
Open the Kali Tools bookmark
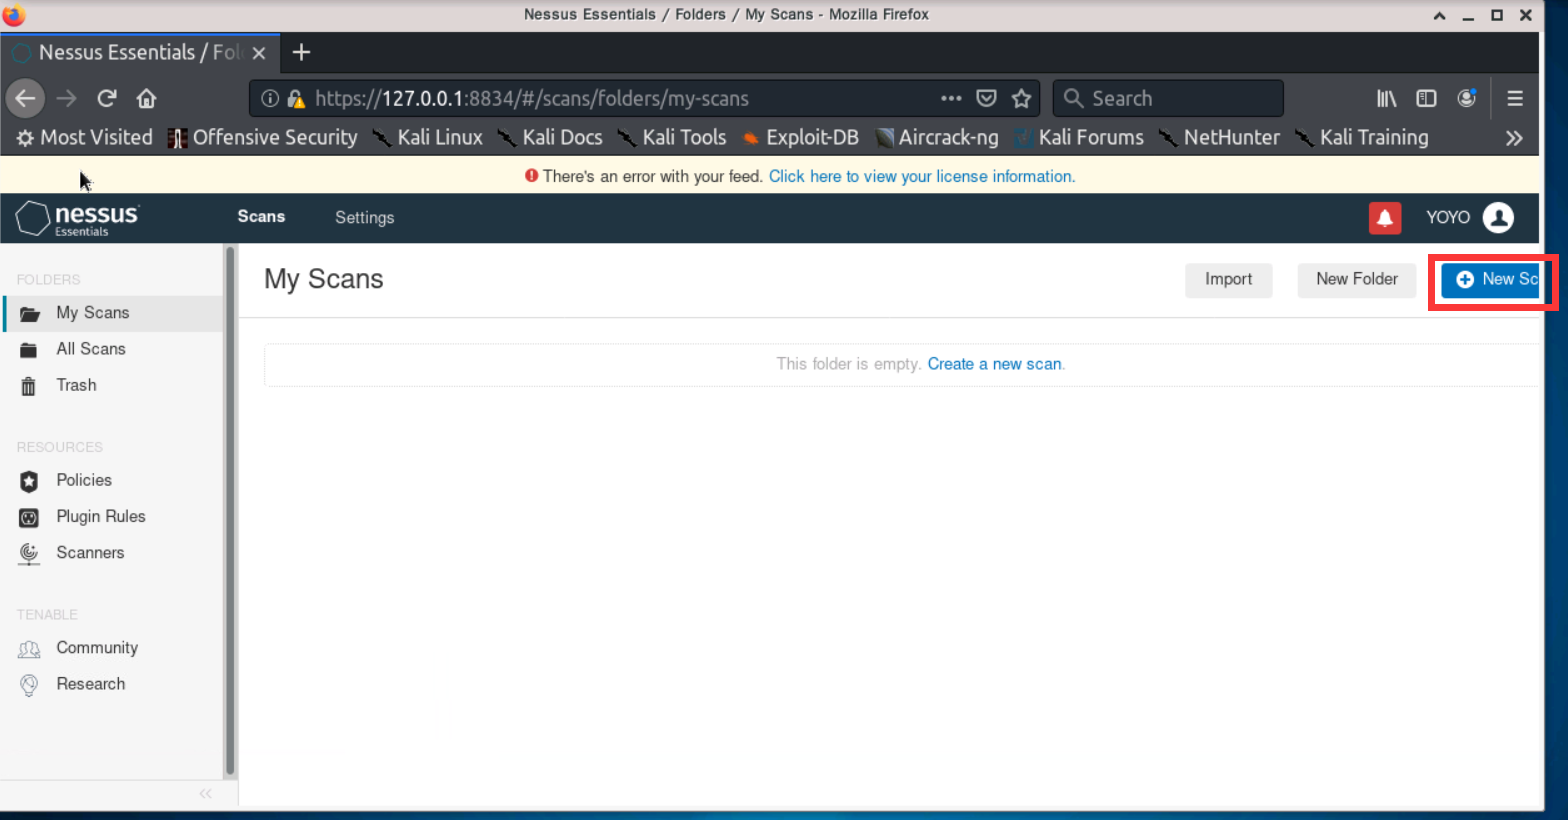pyautogui.click(x=672, y=138)
